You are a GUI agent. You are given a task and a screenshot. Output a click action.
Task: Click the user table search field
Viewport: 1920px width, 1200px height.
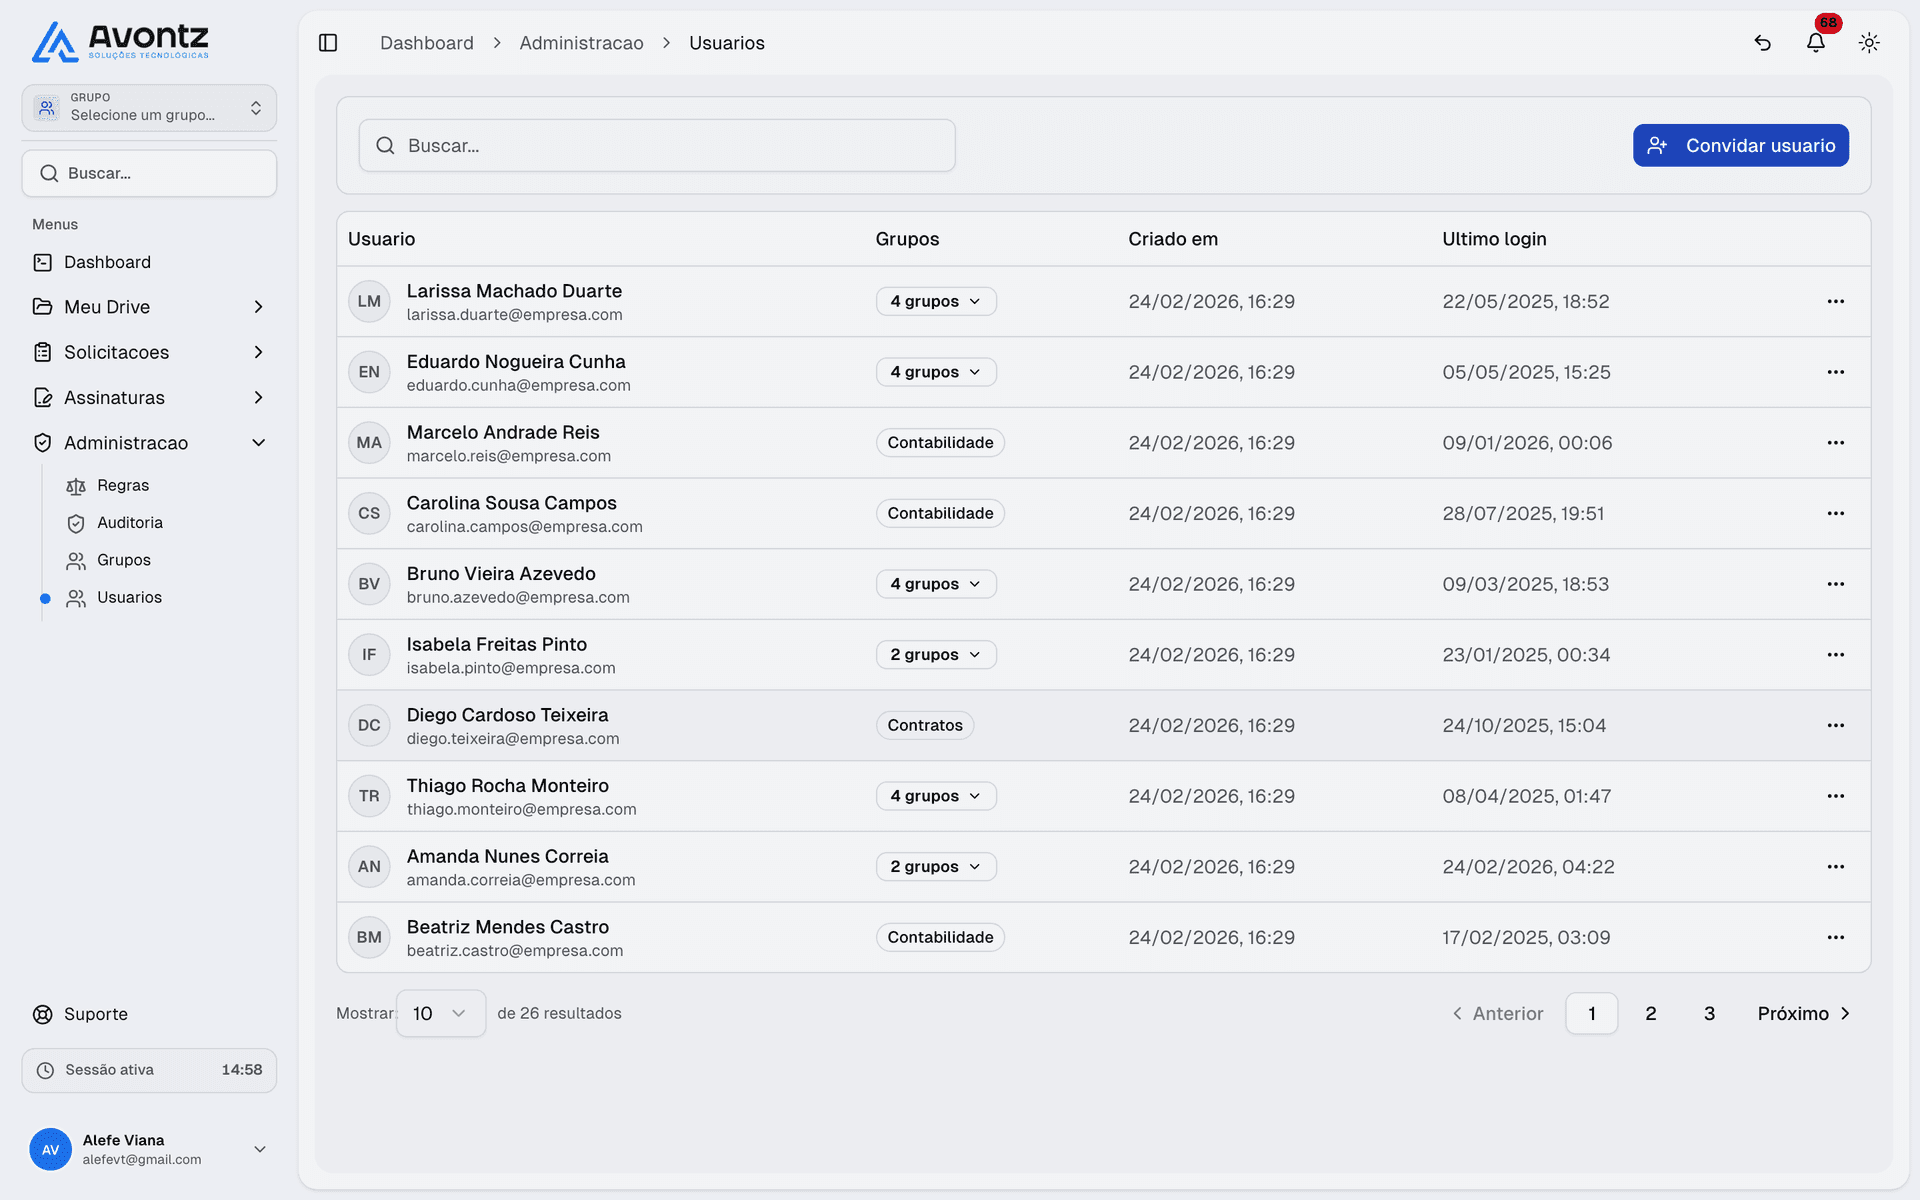[657, 146]
